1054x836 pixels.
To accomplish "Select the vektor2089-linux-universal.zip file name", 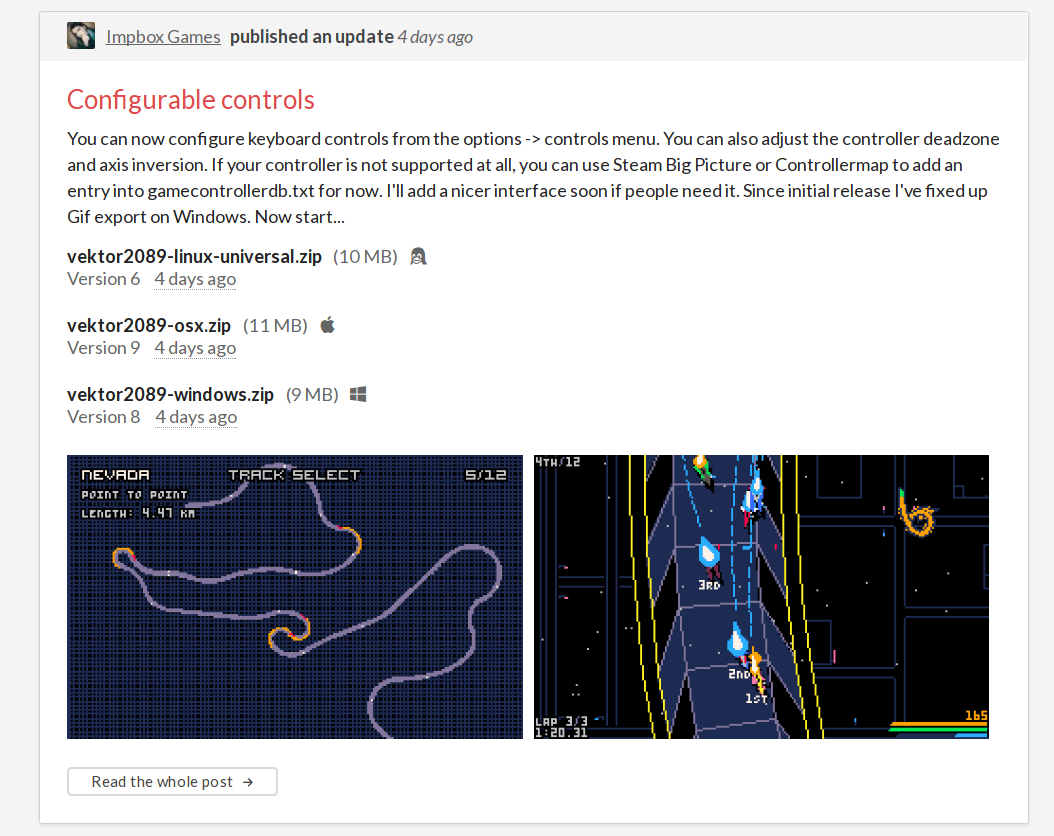I will point(194,257).
